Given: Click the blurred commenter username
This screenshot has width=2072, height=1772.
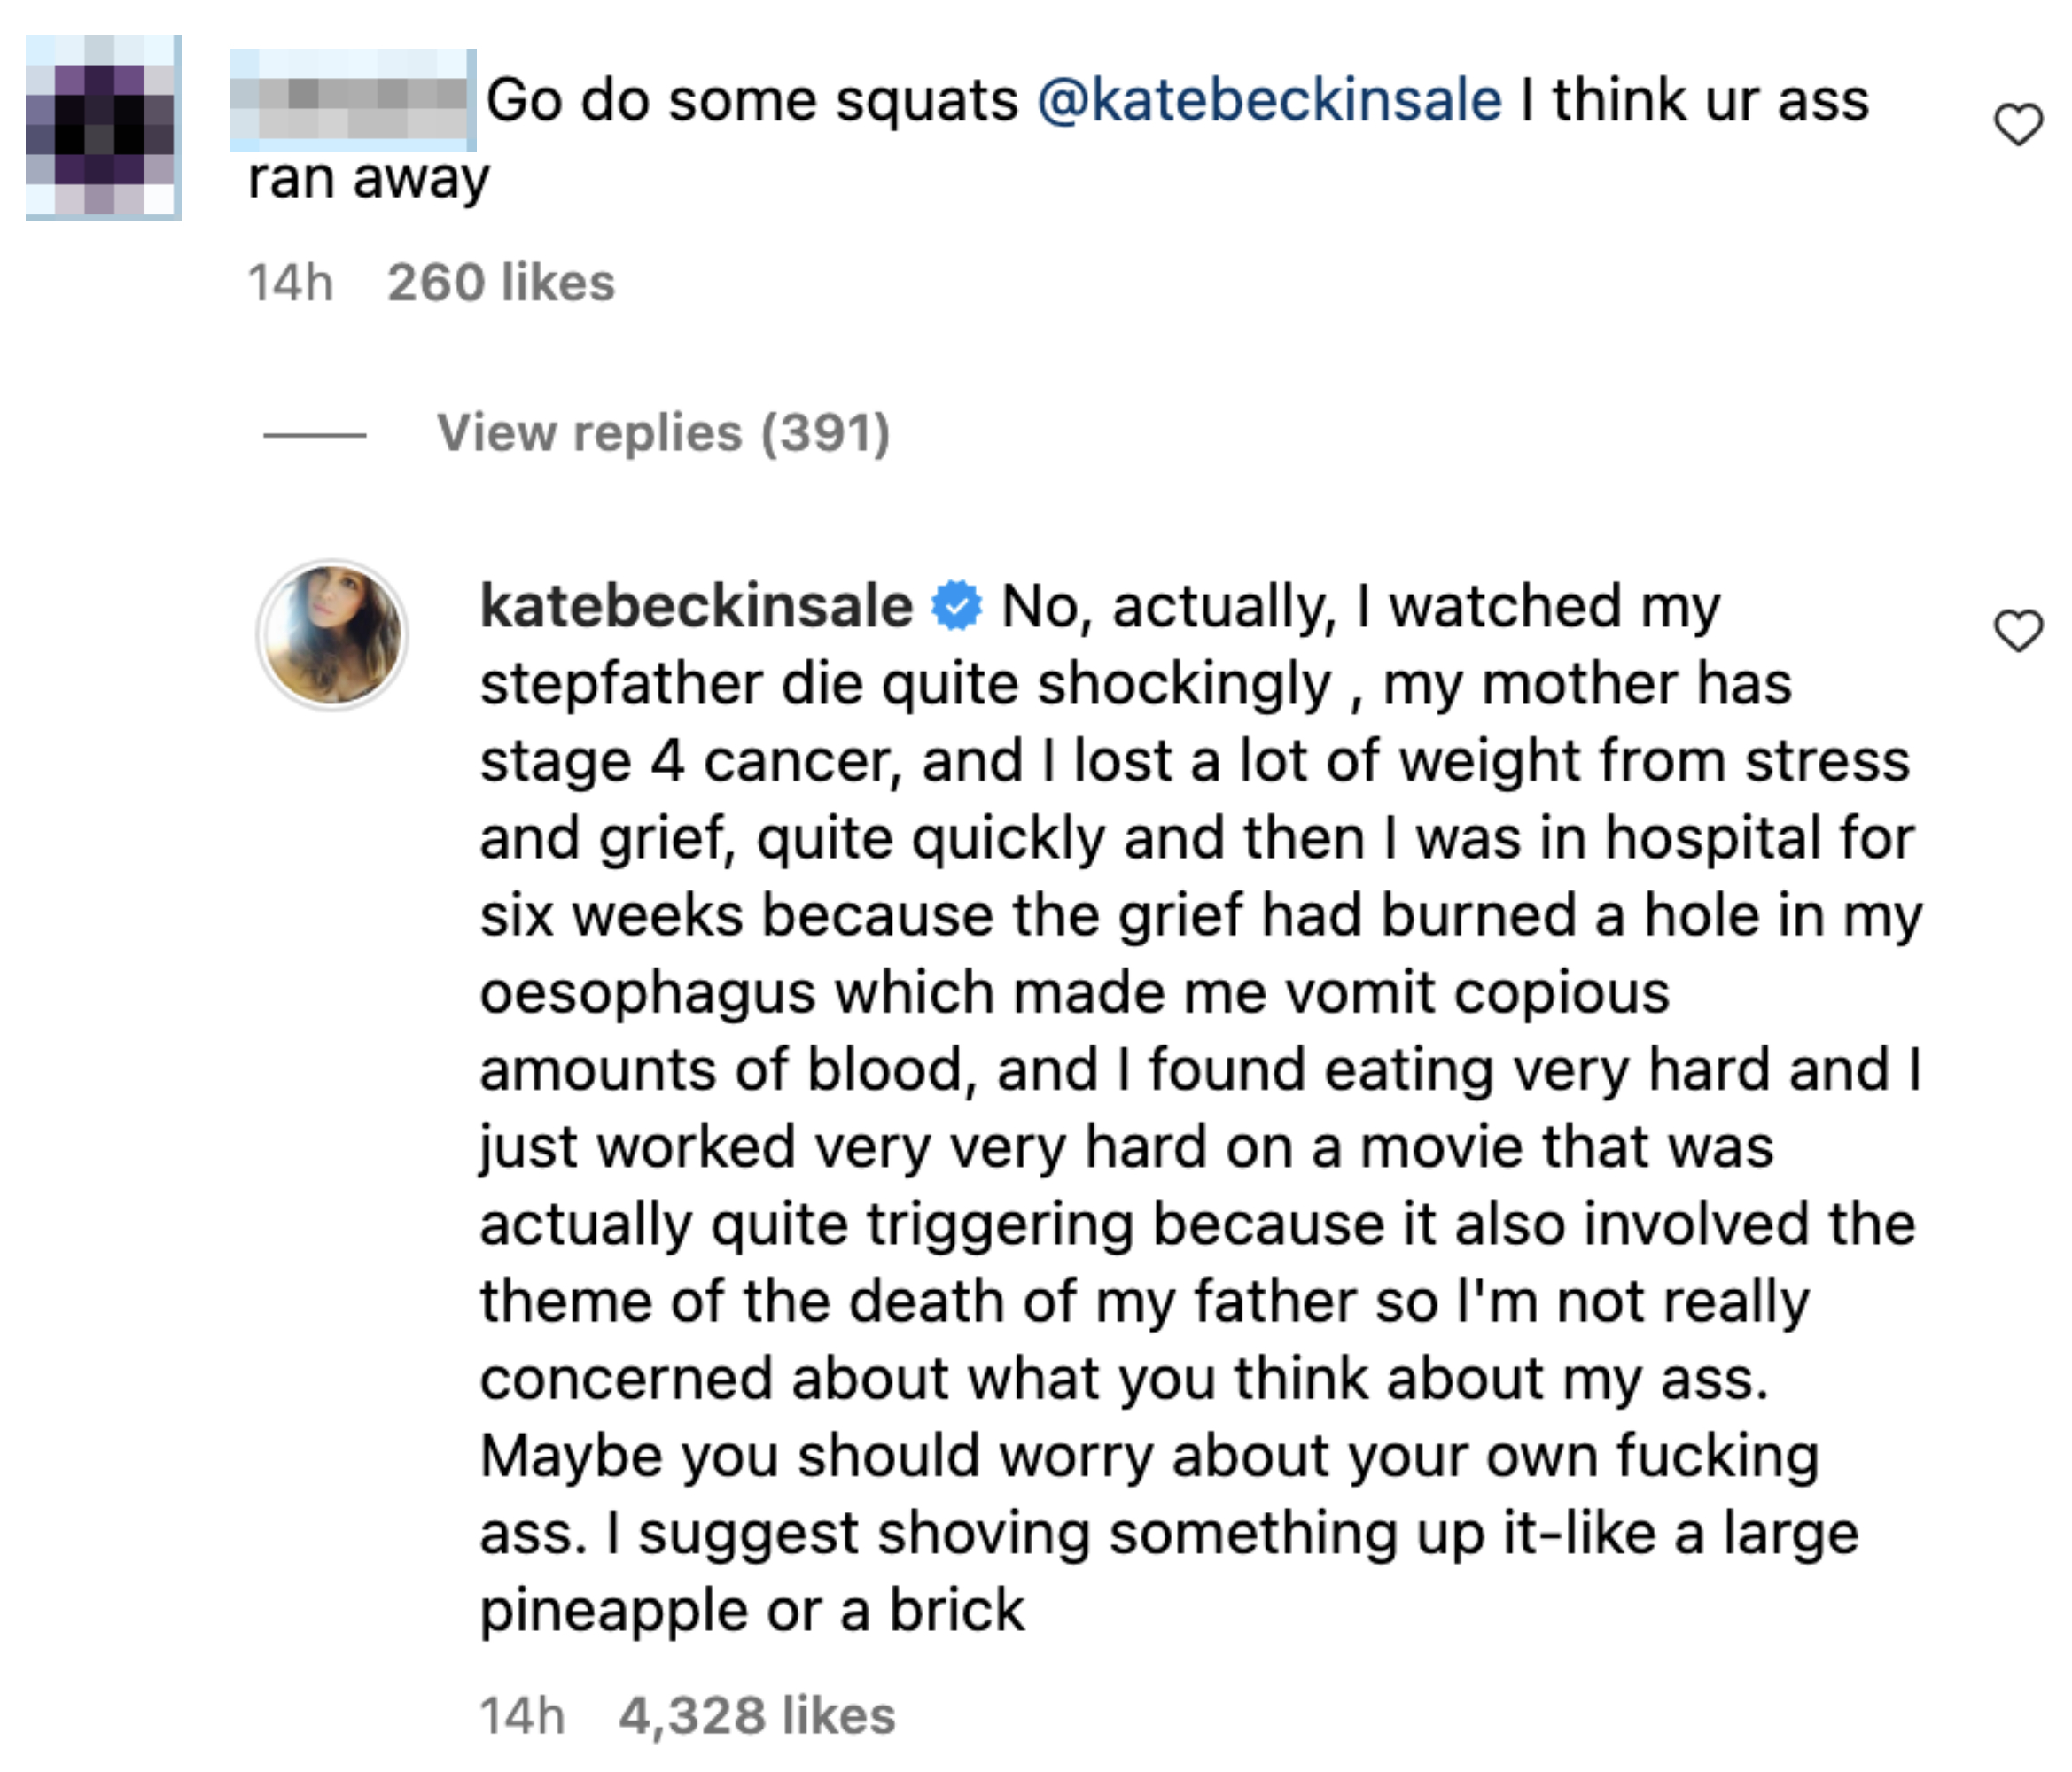Looking at the screenshot, I should click(352, 100).
